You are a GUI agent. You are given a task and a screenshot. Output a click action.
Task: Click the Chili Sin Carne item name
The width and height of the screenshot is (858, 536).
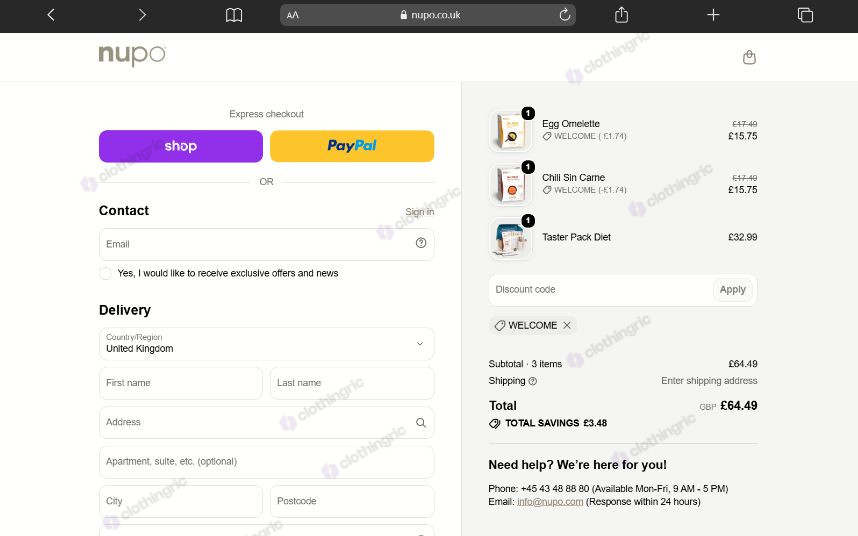(x=573, y=177)
